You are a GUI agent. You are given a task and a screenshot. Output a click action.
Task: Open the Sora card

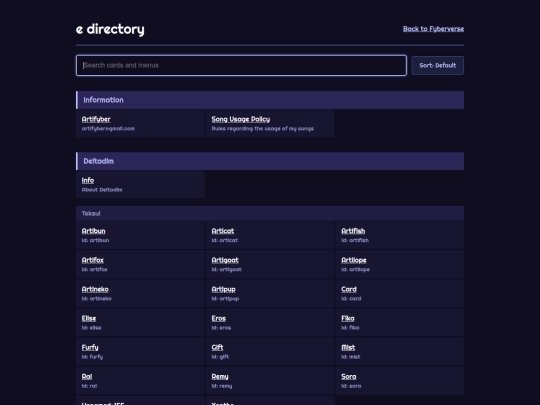click(x=349, y=376)
